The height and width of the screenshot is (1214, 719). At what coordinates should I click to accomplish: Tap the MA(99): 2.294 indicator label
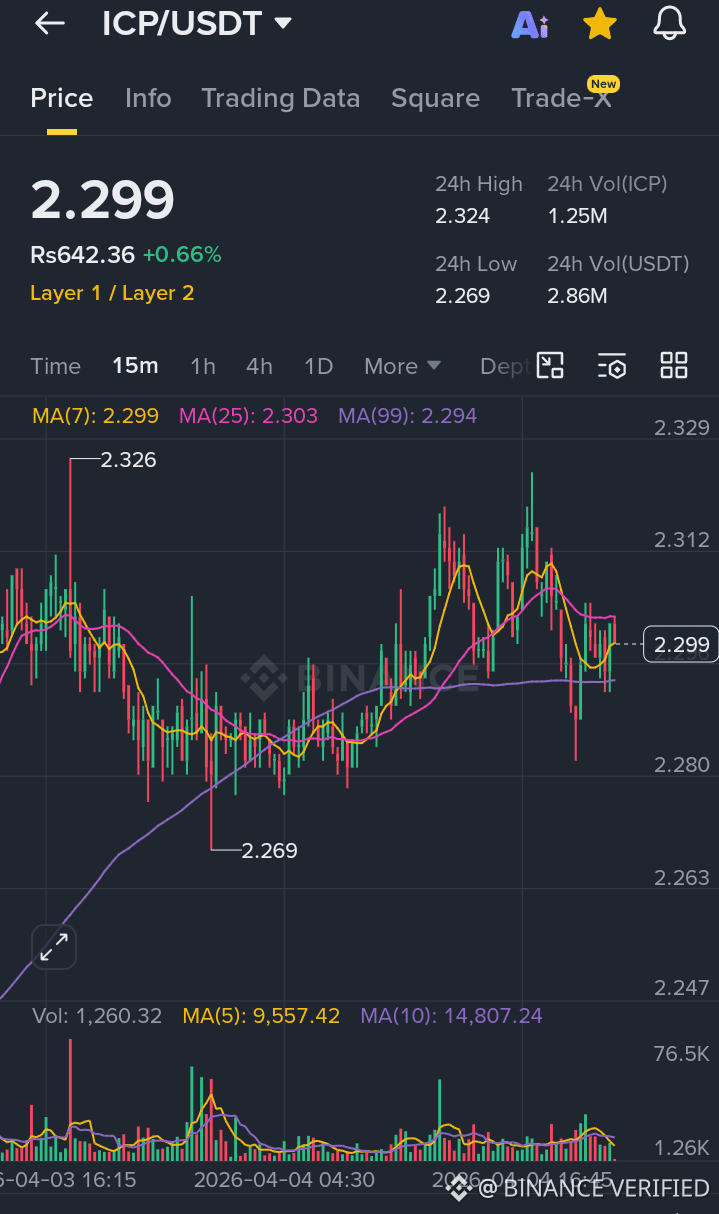click(x=407, y=415)
